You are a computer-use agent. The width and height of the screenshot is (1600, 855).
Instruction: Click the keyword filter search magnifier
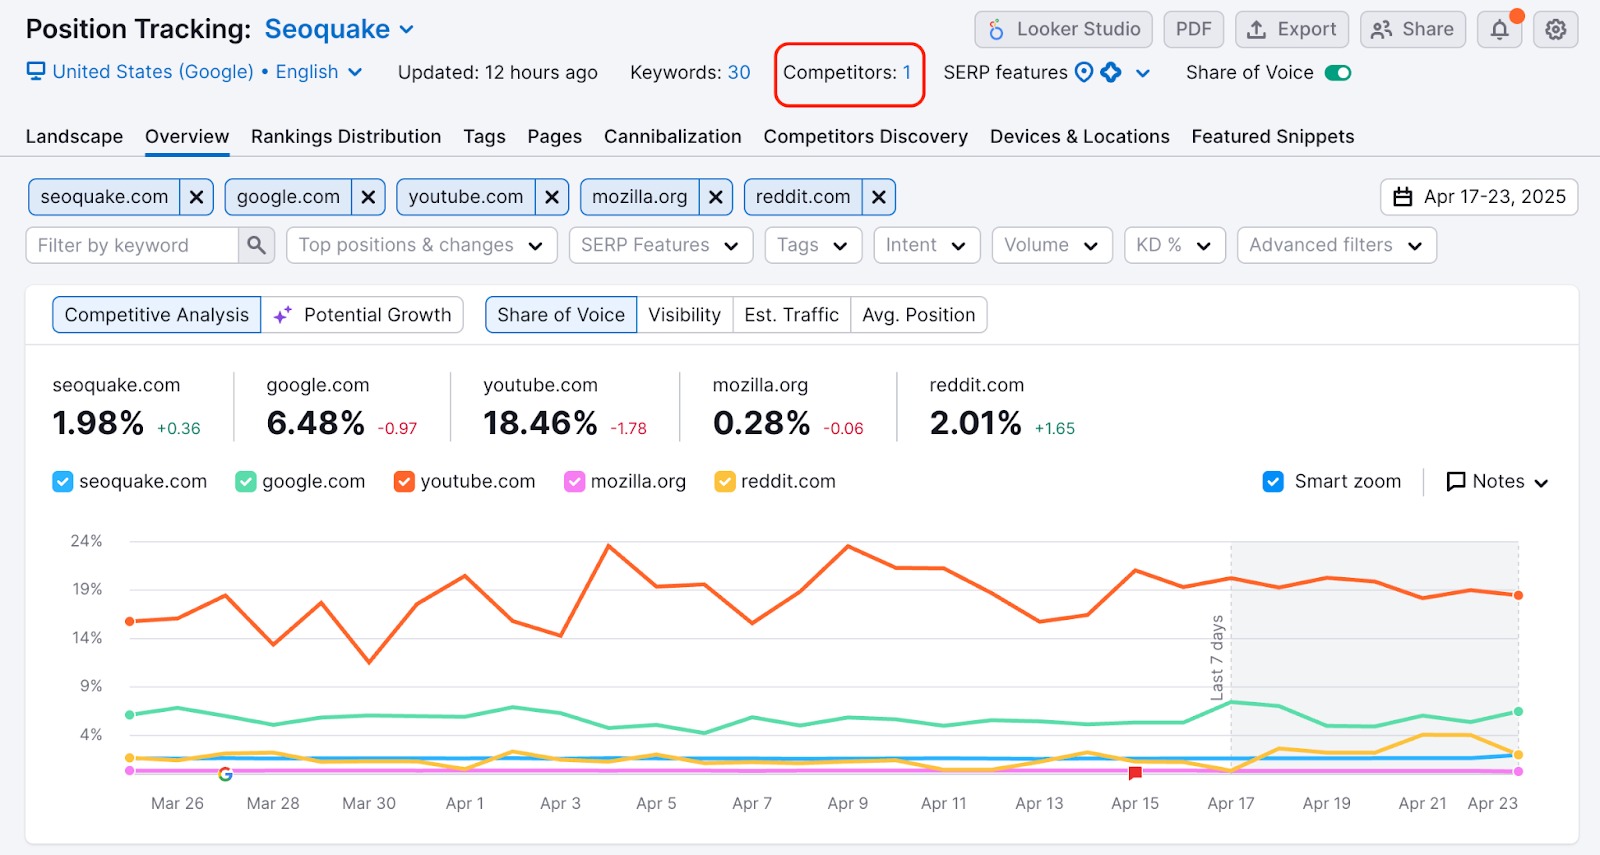click(257, 245)
